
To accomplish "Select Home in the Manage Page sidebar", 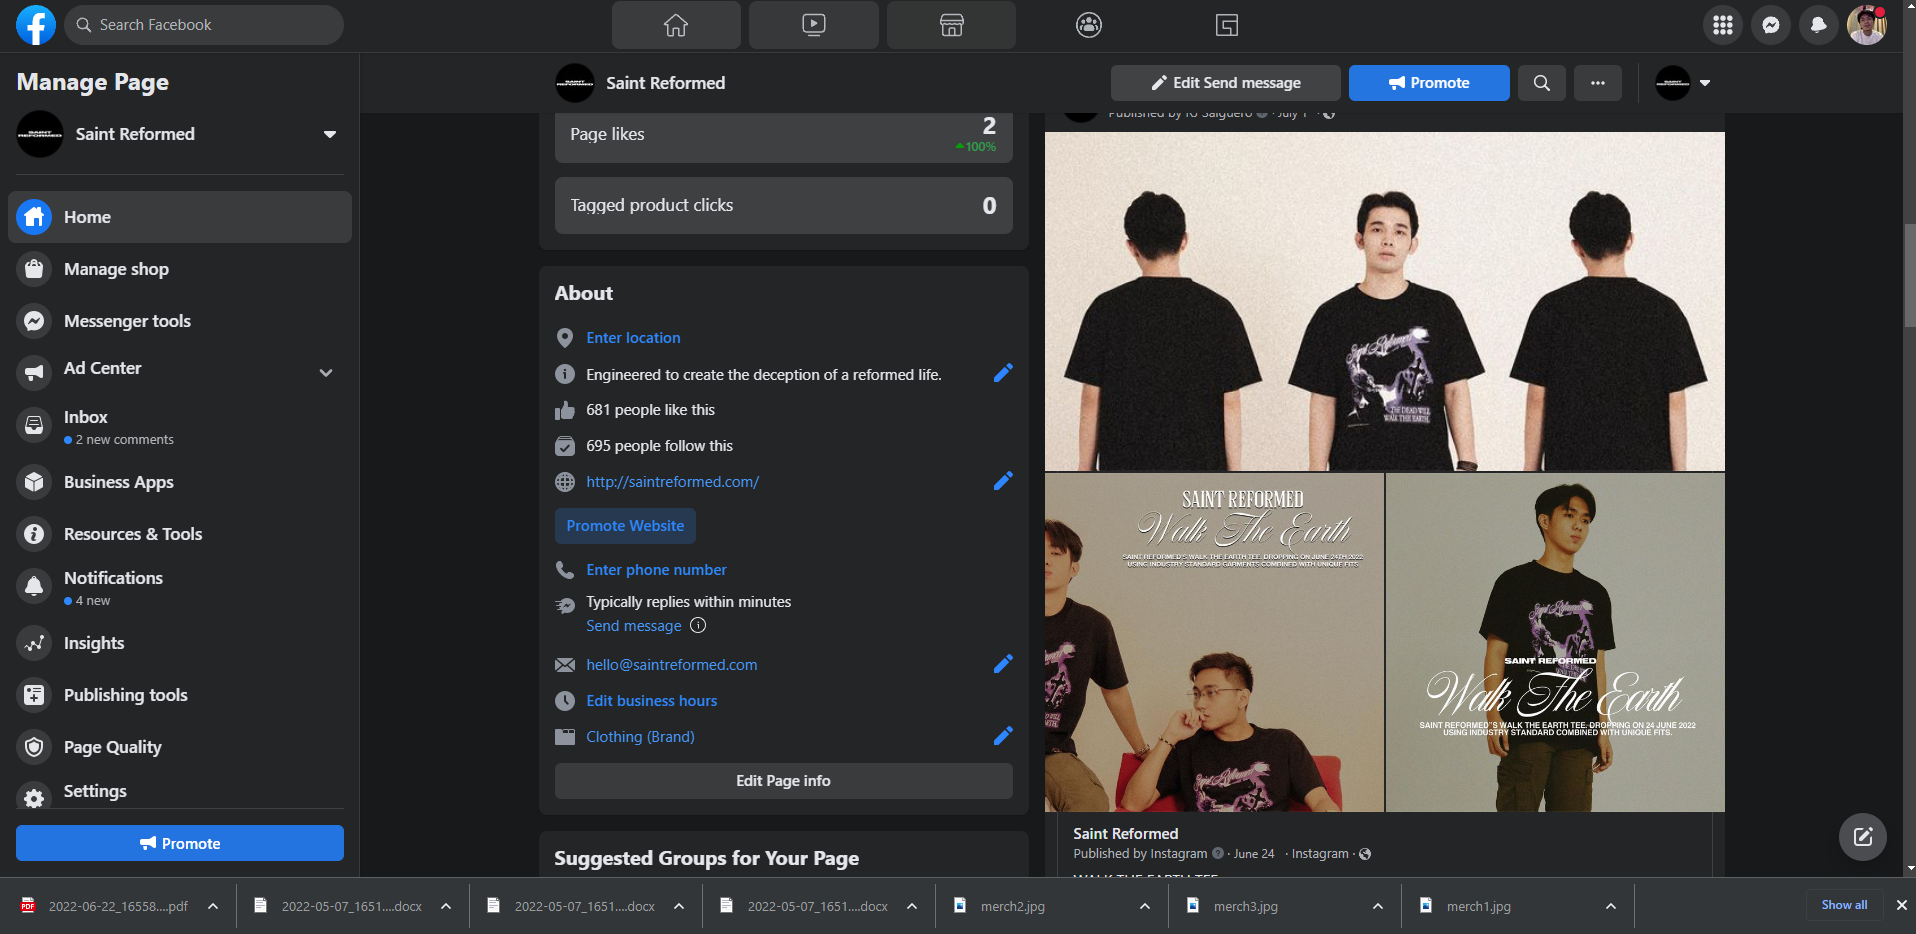I will [180, 217].
